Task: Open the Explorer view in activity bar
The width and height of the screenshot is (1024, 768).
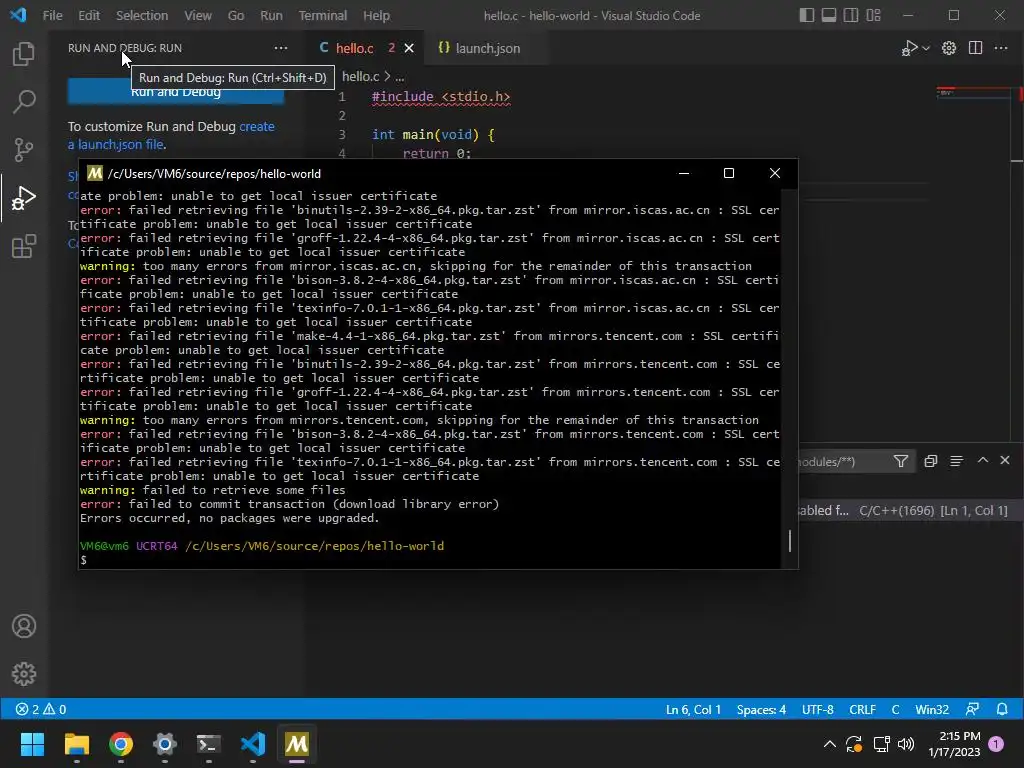Action: 24,54
